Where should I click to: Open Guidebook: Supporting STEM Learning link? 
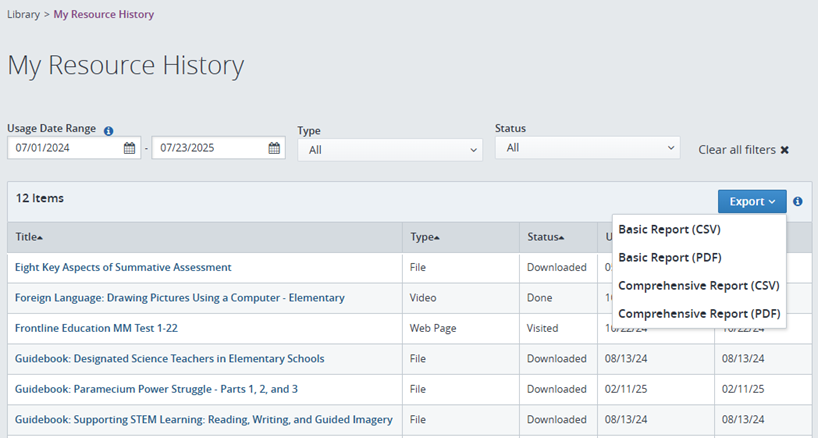pyautogui.click(x=204, y=420)
